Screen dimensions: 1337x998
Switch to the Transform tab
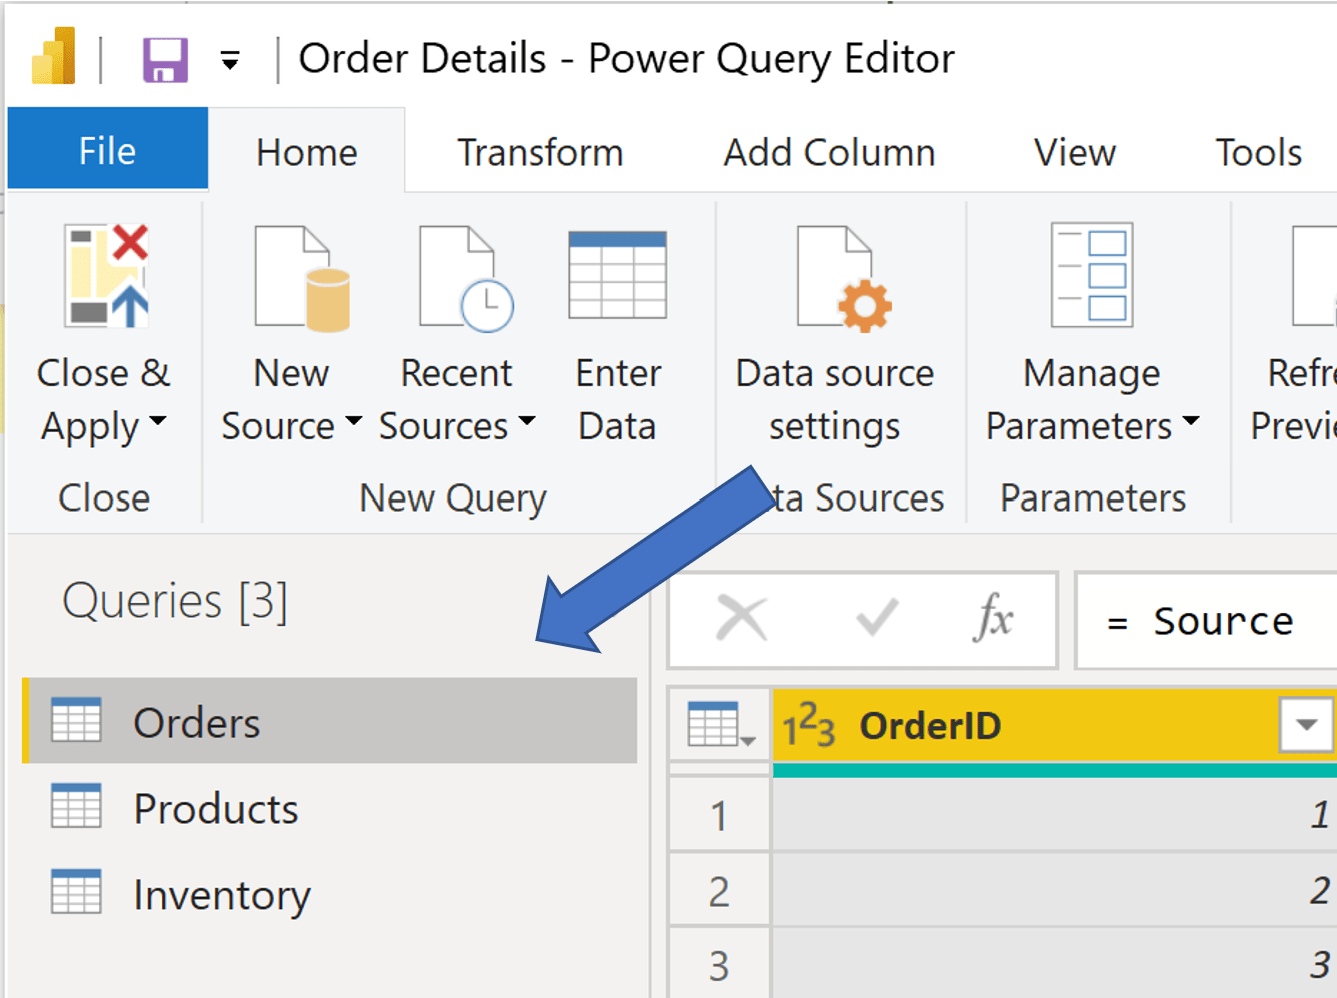[x=540, y=151]
